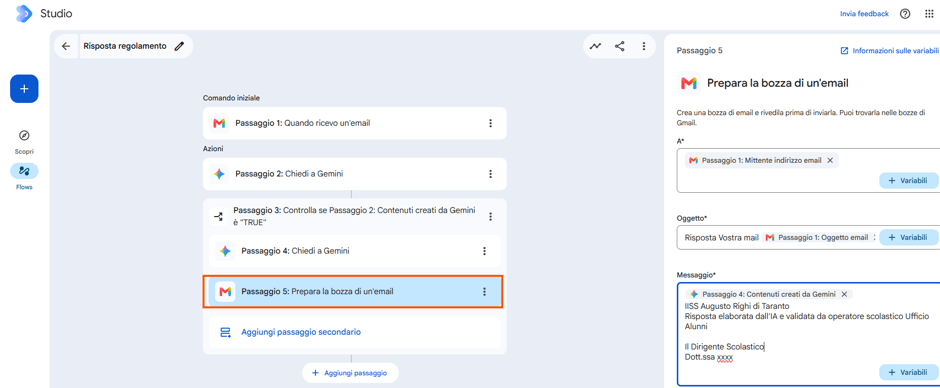Select Passaggio 3 Controlla se condition
The image size is (940, 388).
coord(355,216)
